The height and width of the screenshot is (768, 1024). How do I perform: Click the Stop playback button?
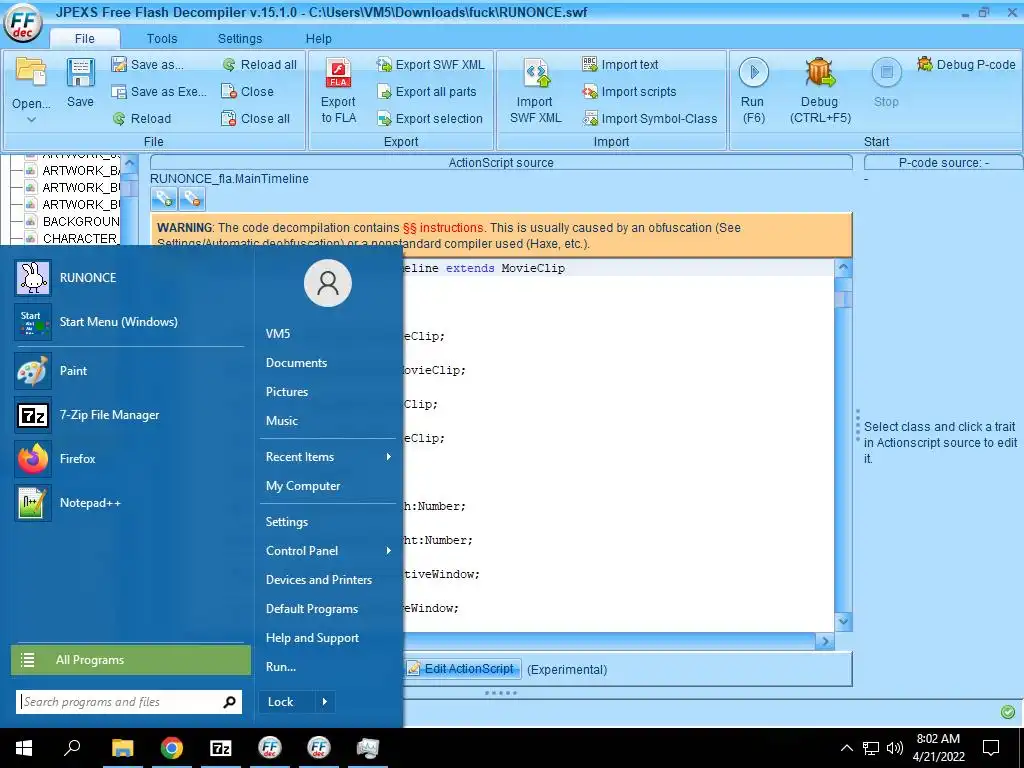point(886,83)
